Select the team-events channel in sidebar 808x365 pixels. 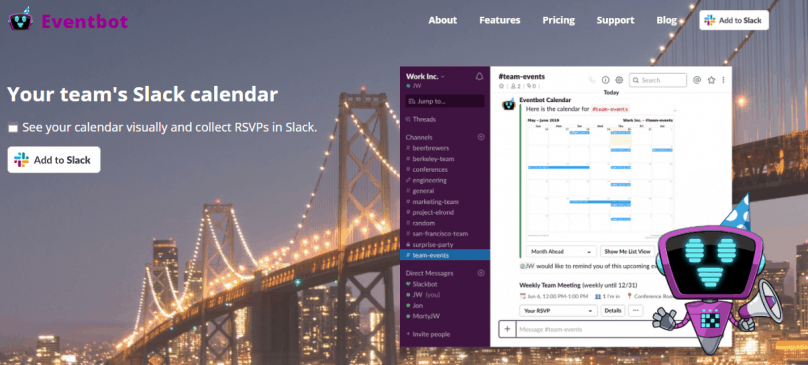(445, 255)
